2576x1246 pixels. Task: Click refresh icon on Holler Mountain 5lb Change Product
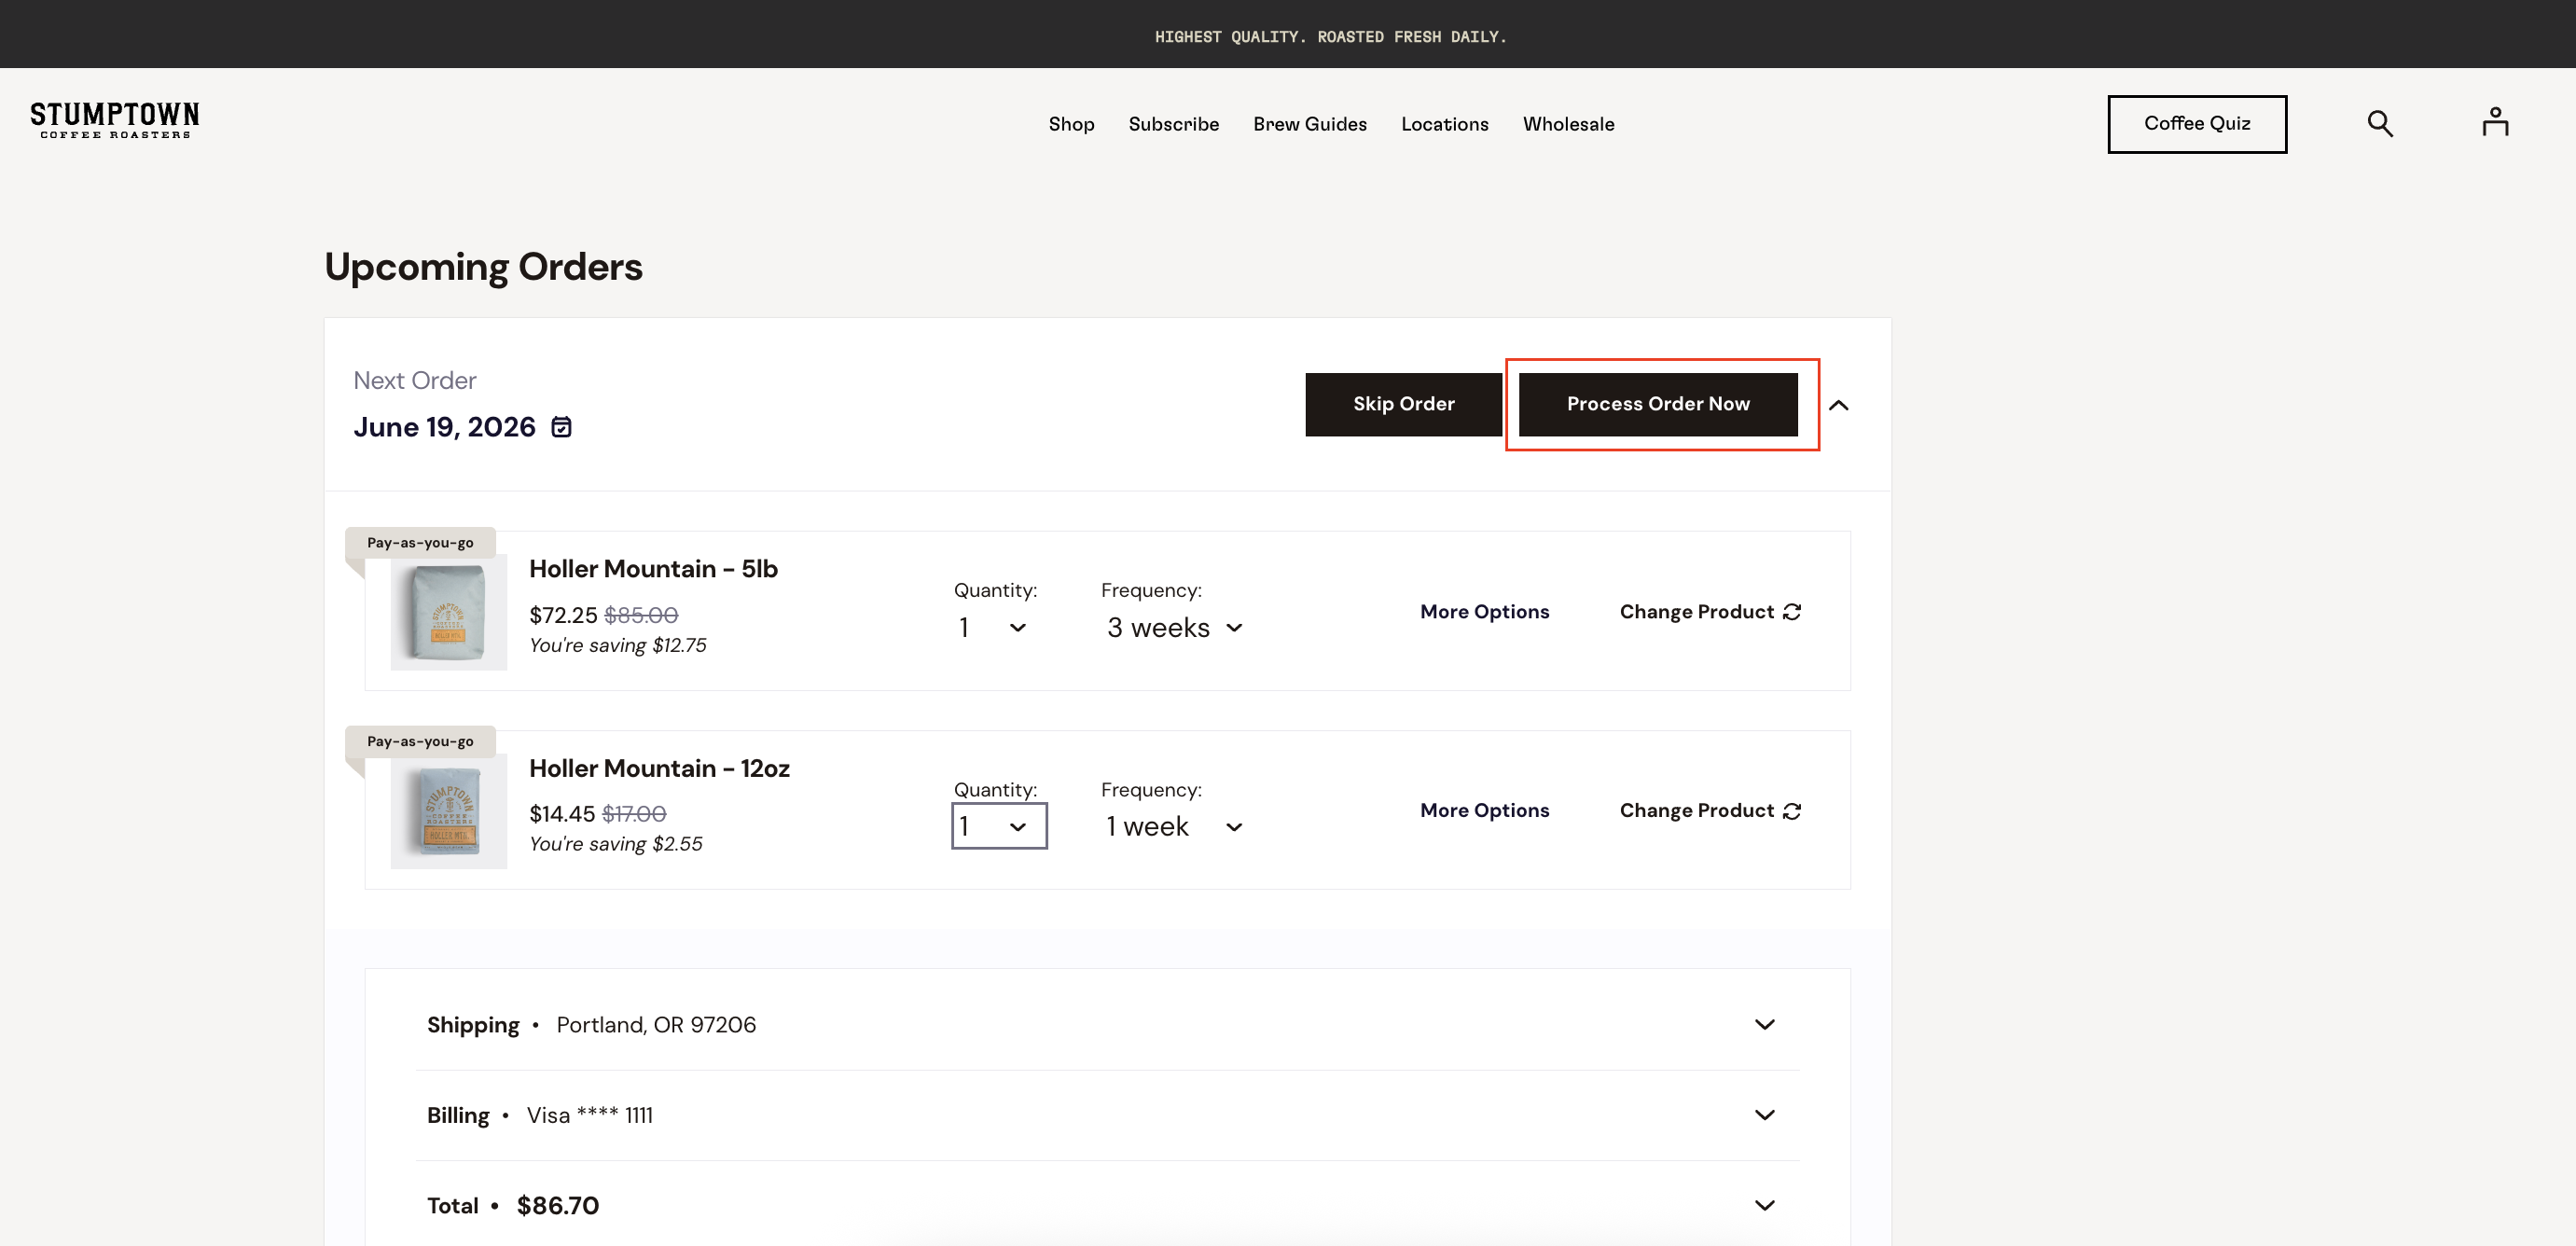coord(1792,611)
